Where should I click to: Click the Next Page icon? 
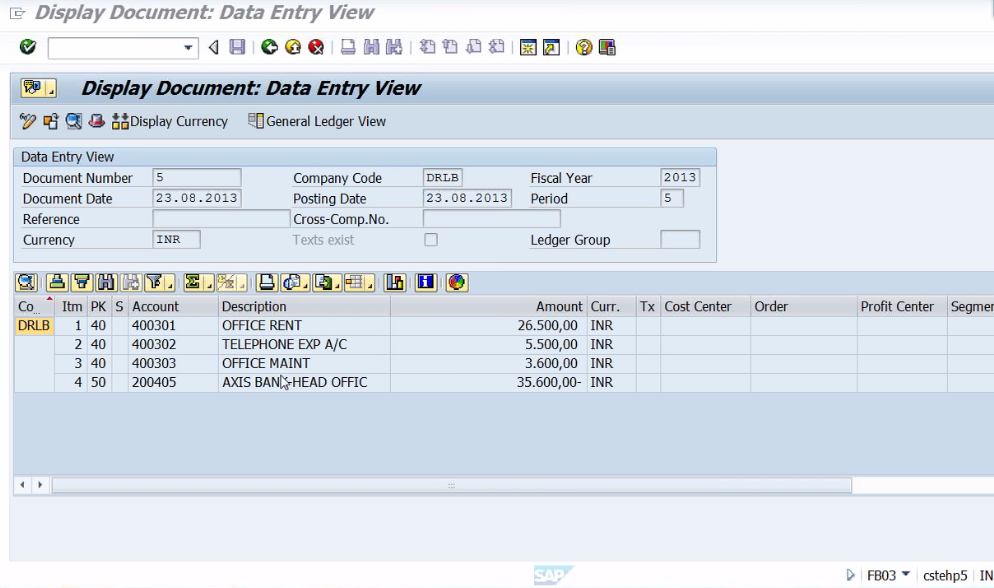click(x=474, y=48)
